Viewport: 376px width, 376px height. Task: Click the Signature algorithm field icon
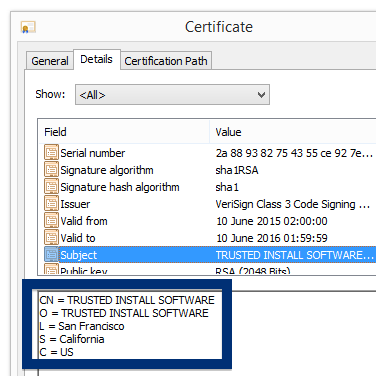[51, 170]
